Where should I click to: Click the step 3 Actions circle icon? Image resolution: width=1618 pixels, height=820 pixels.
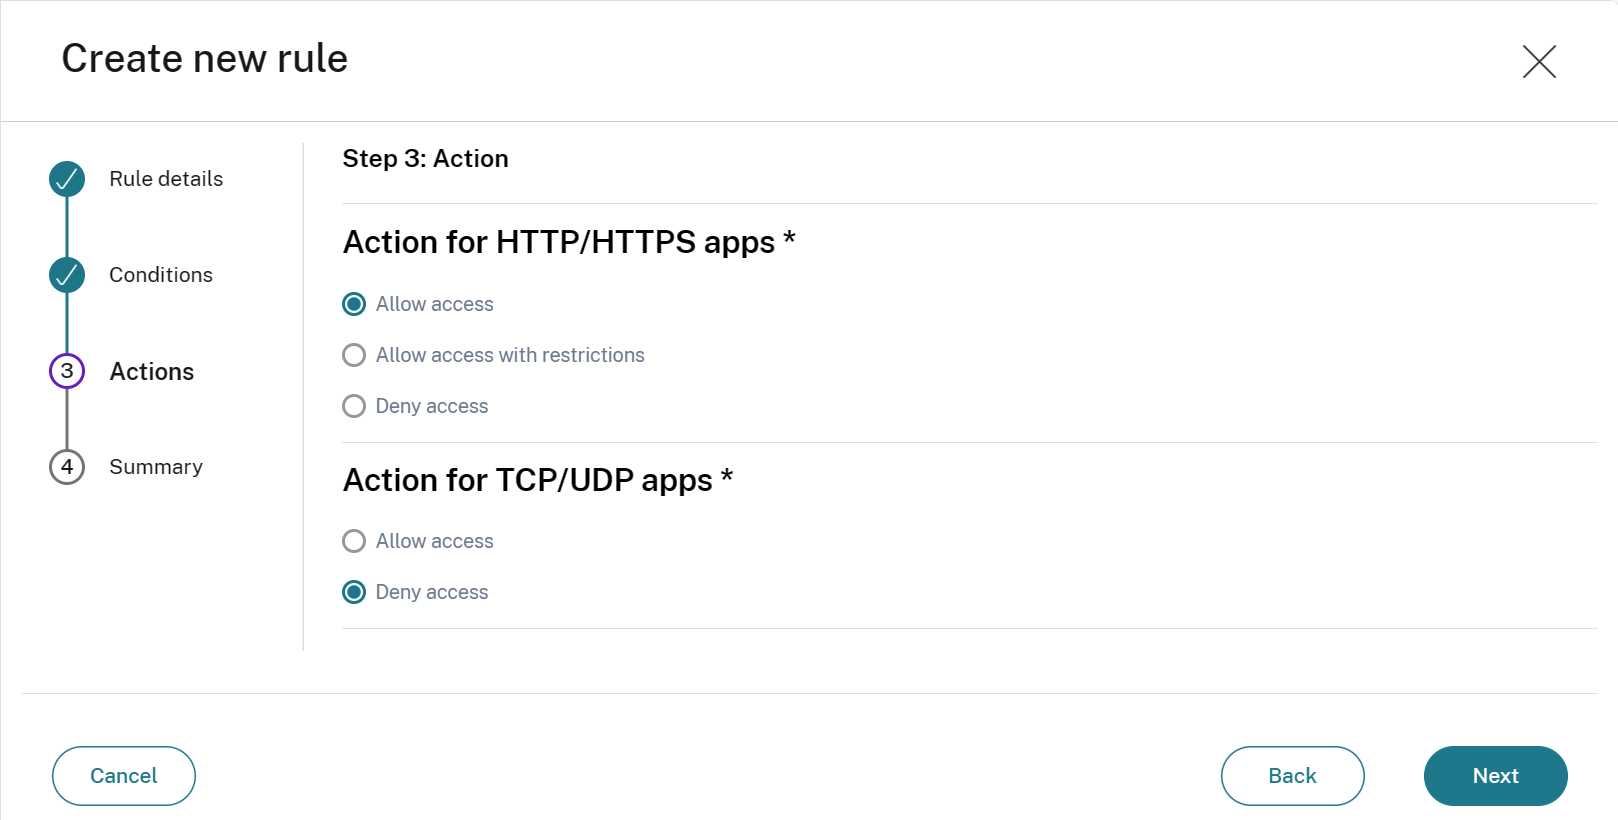click(67, 371)
